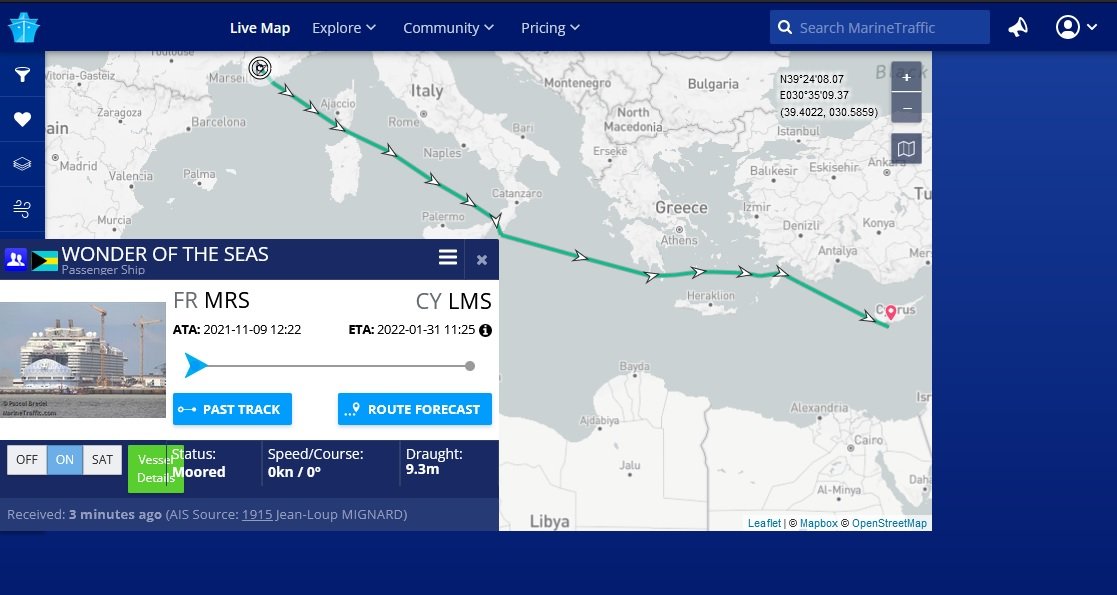Click the ROUTE FORECAST button
The image size is (1117, 595).
click(415, 409)
